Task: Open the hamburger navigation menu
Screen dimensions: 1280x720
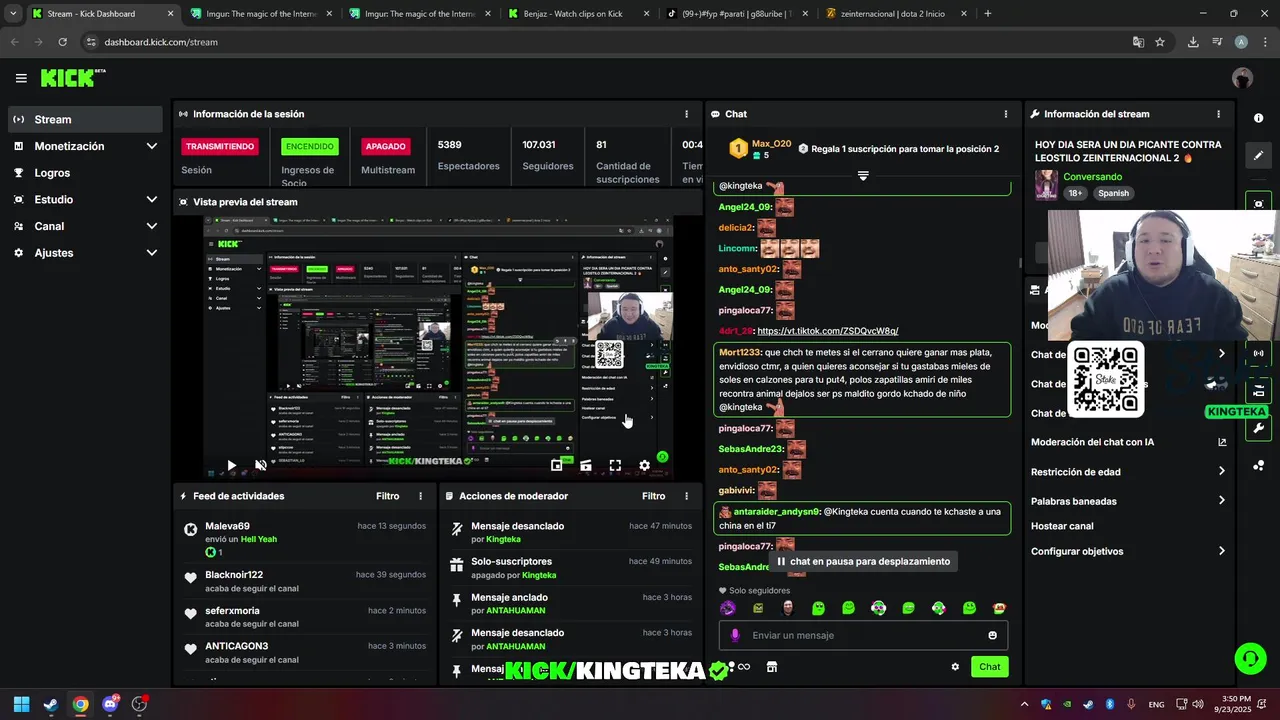Action: tap(21, 78)
